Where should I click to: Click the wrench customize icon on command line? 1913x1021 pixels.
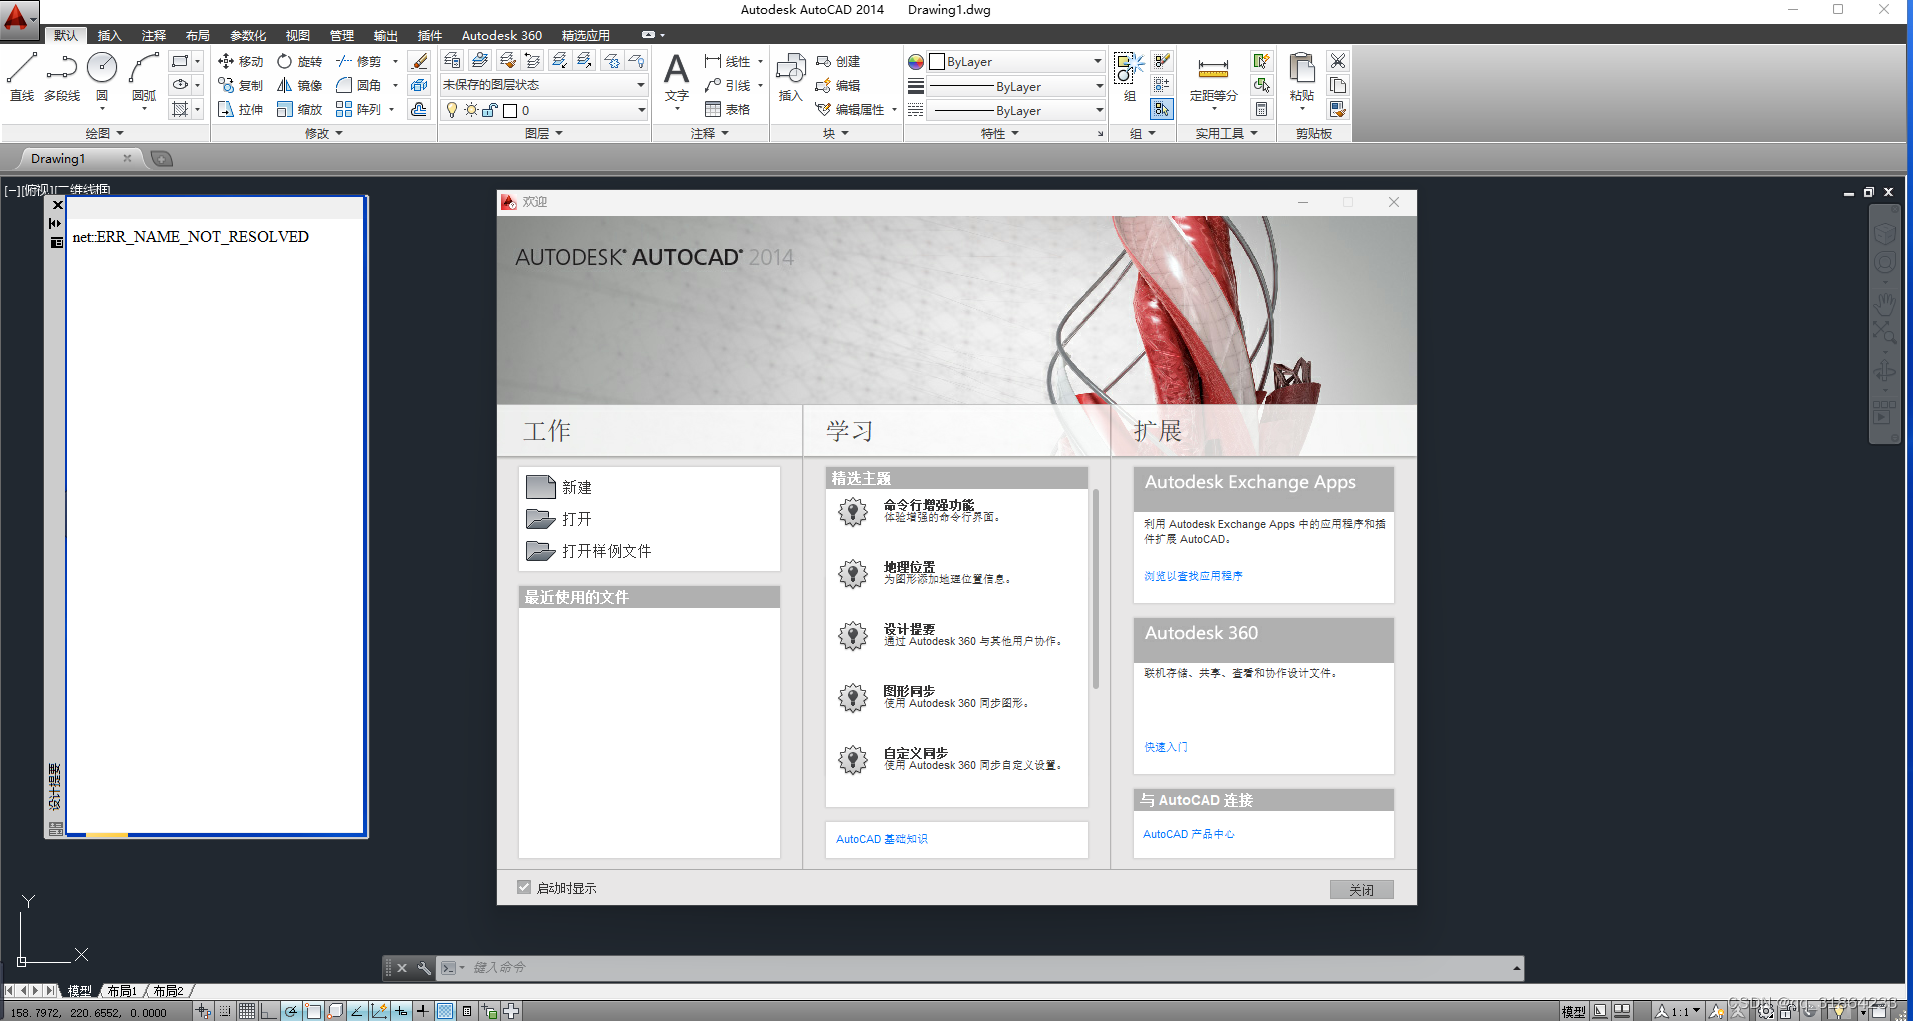(x=424, y=968)
